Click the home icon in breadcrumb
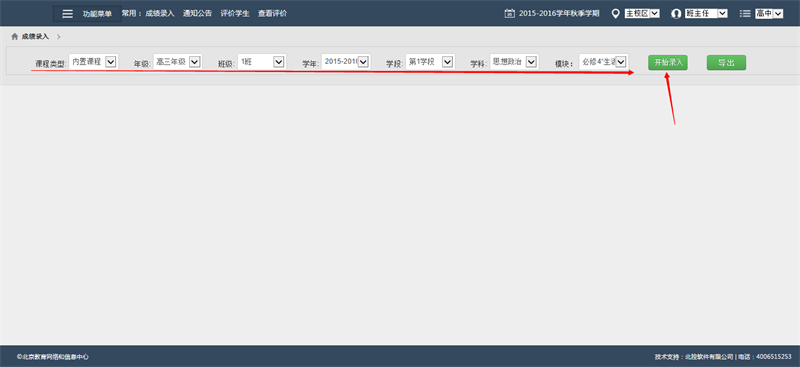This screenshot has height=367, width=800. [14, 37]
